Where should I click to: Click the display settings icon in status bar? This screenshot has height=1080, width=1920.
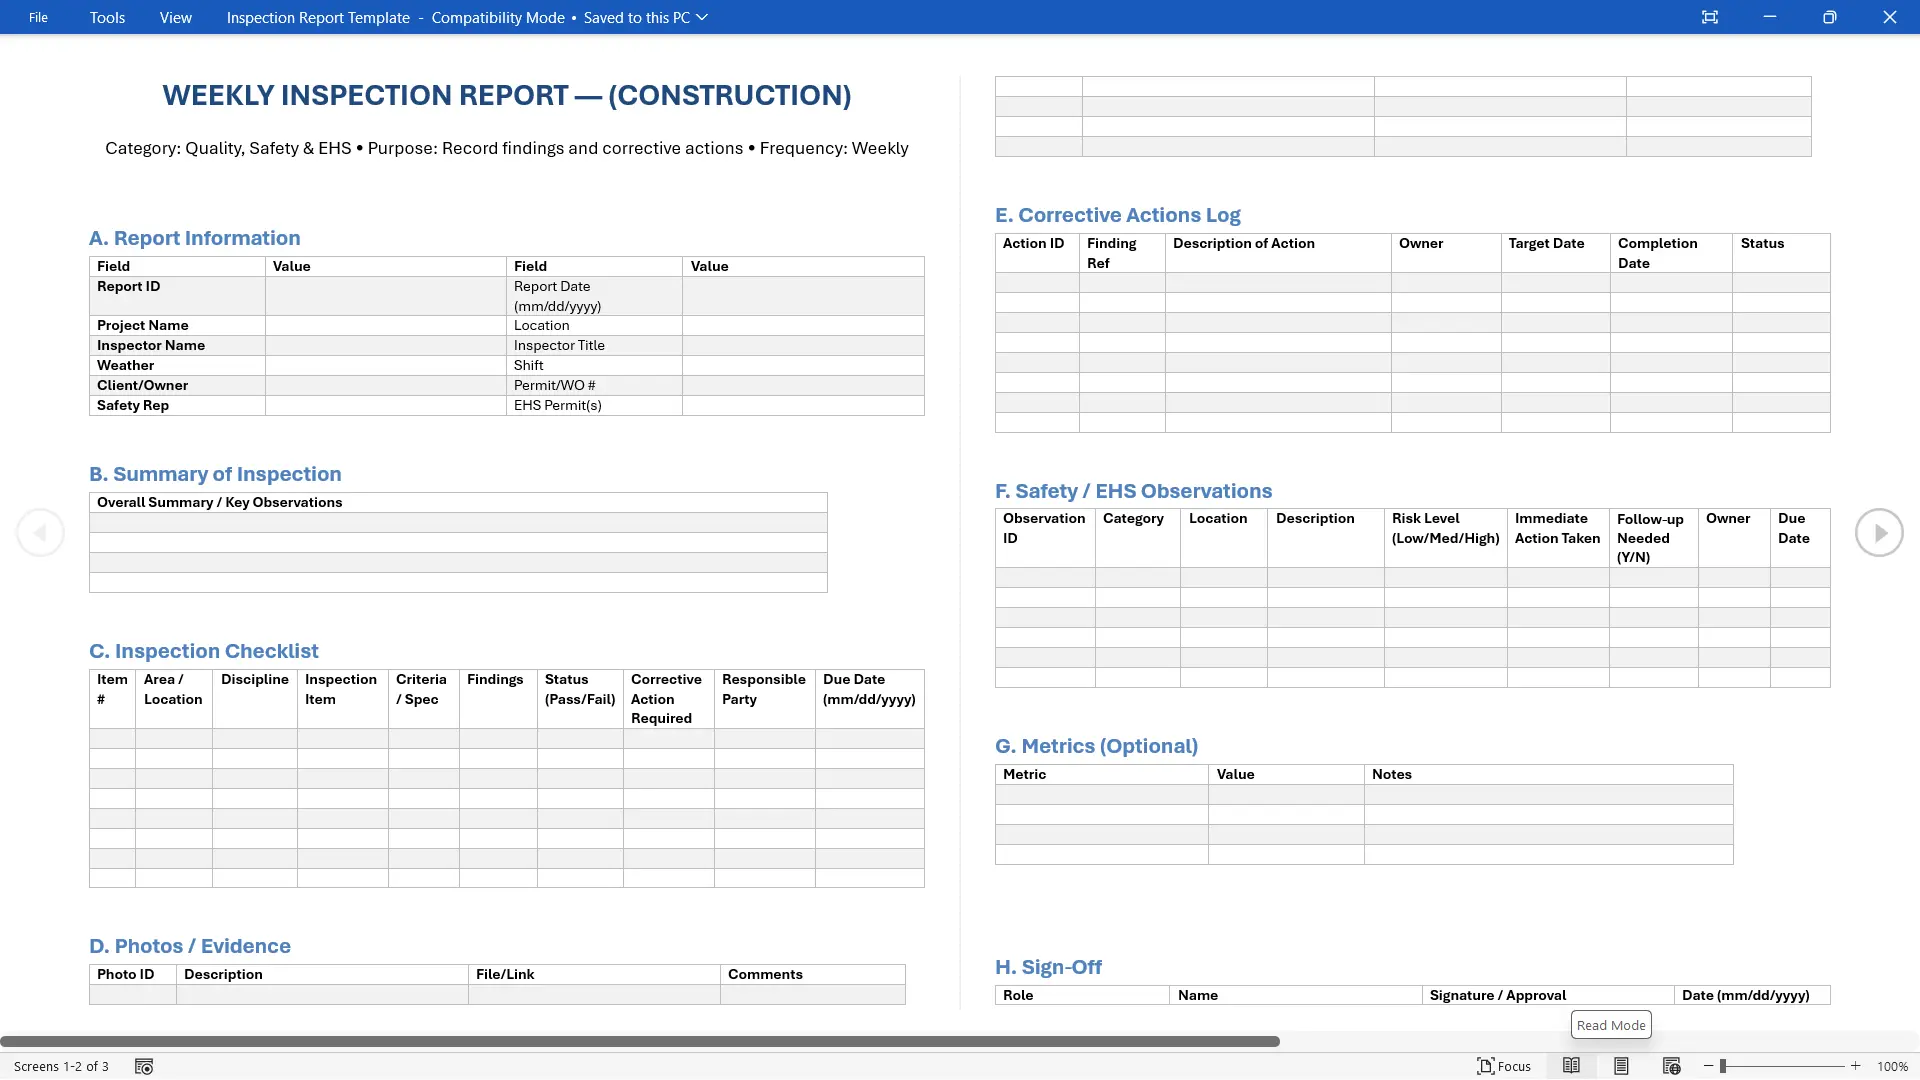(x=144, y=1066)
